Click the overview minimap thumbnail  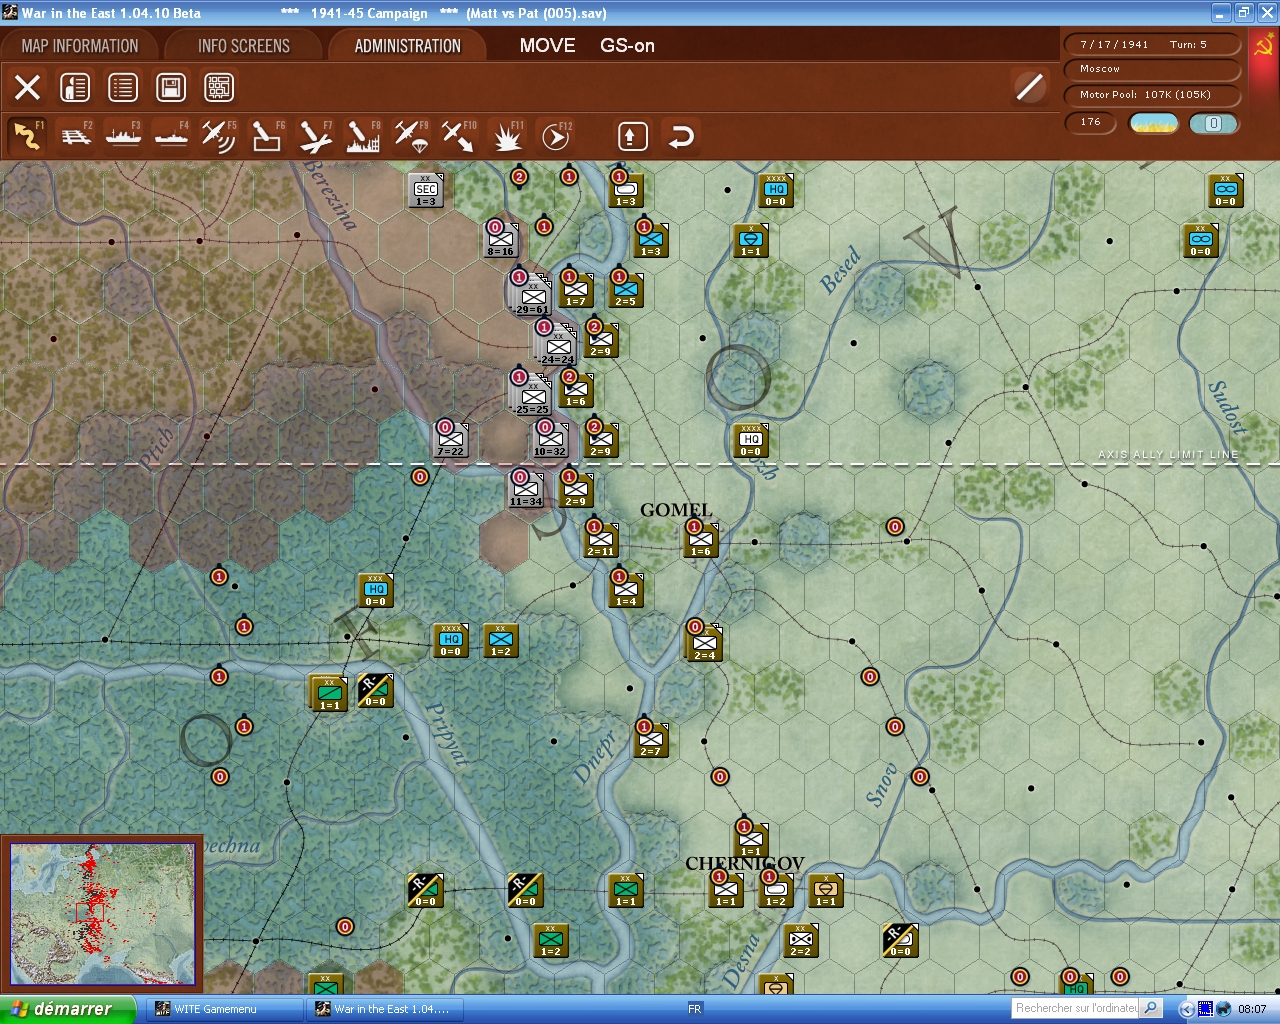tap(102, 914)
